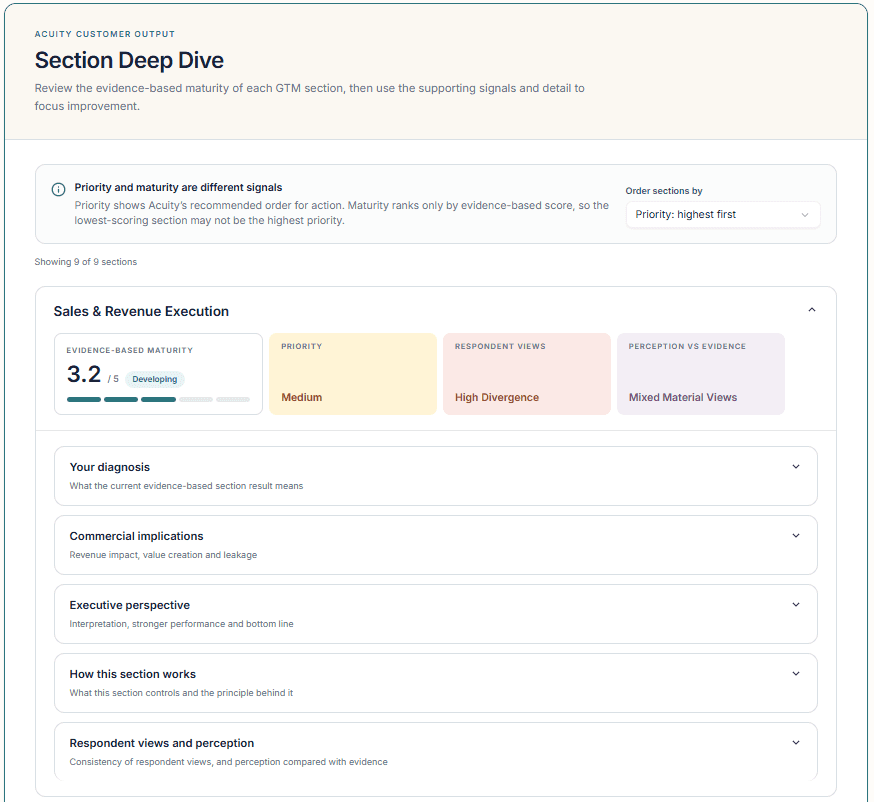
Task: Expand Respondent views and perception panel
Action: pos(435,752)
